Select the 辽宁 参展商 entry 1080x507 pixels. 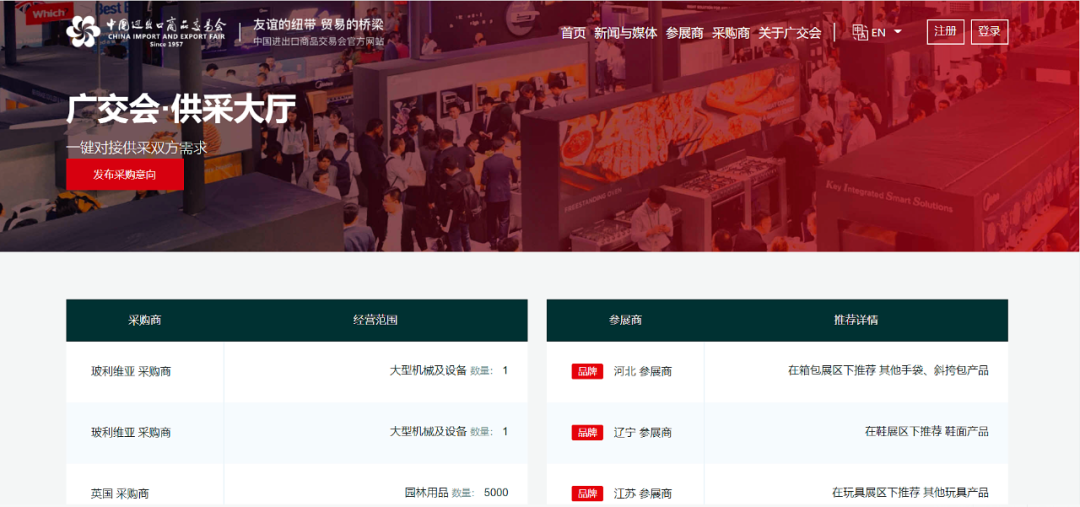tap(643, 433)
